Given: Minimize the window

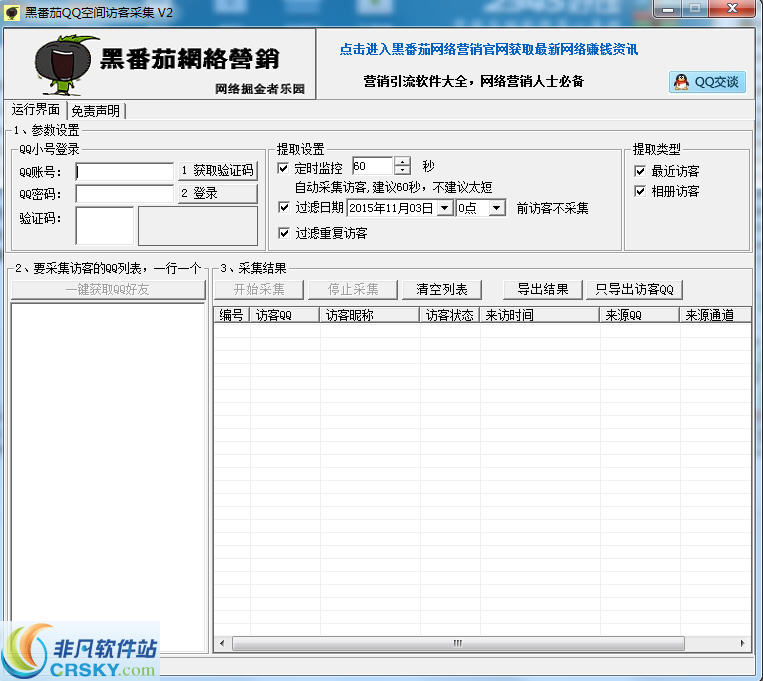Looking at the screenshot, I should [x=669, y=9].
